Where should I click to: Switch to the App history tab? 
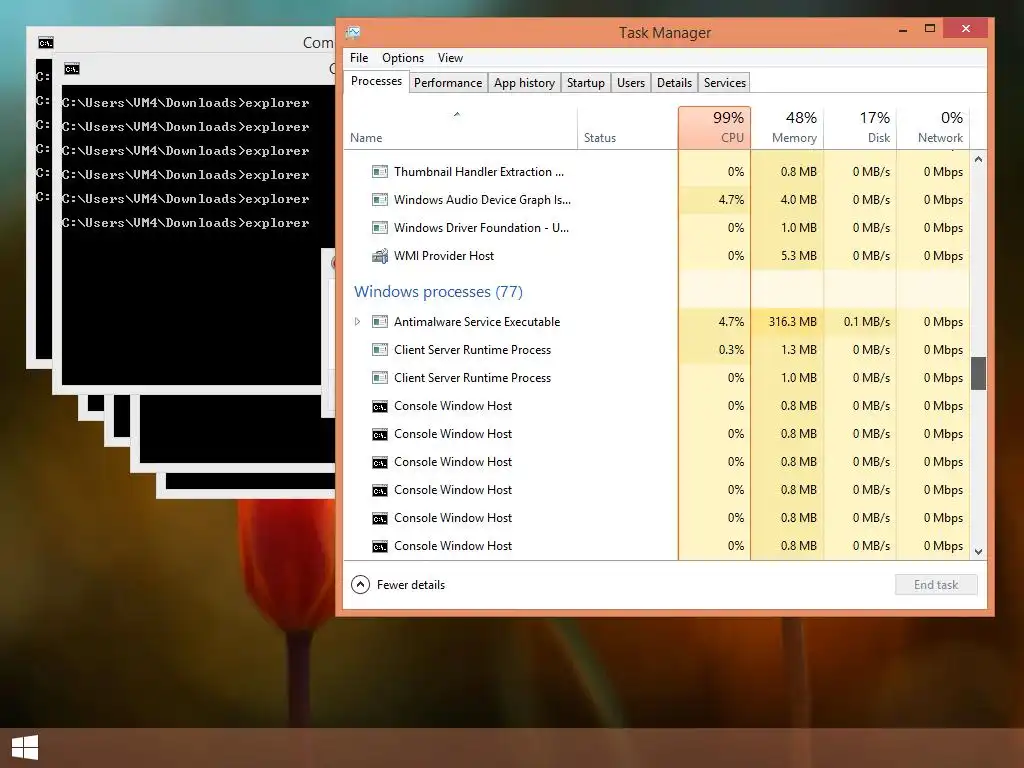pyautogui.click(x=524, y=83)
